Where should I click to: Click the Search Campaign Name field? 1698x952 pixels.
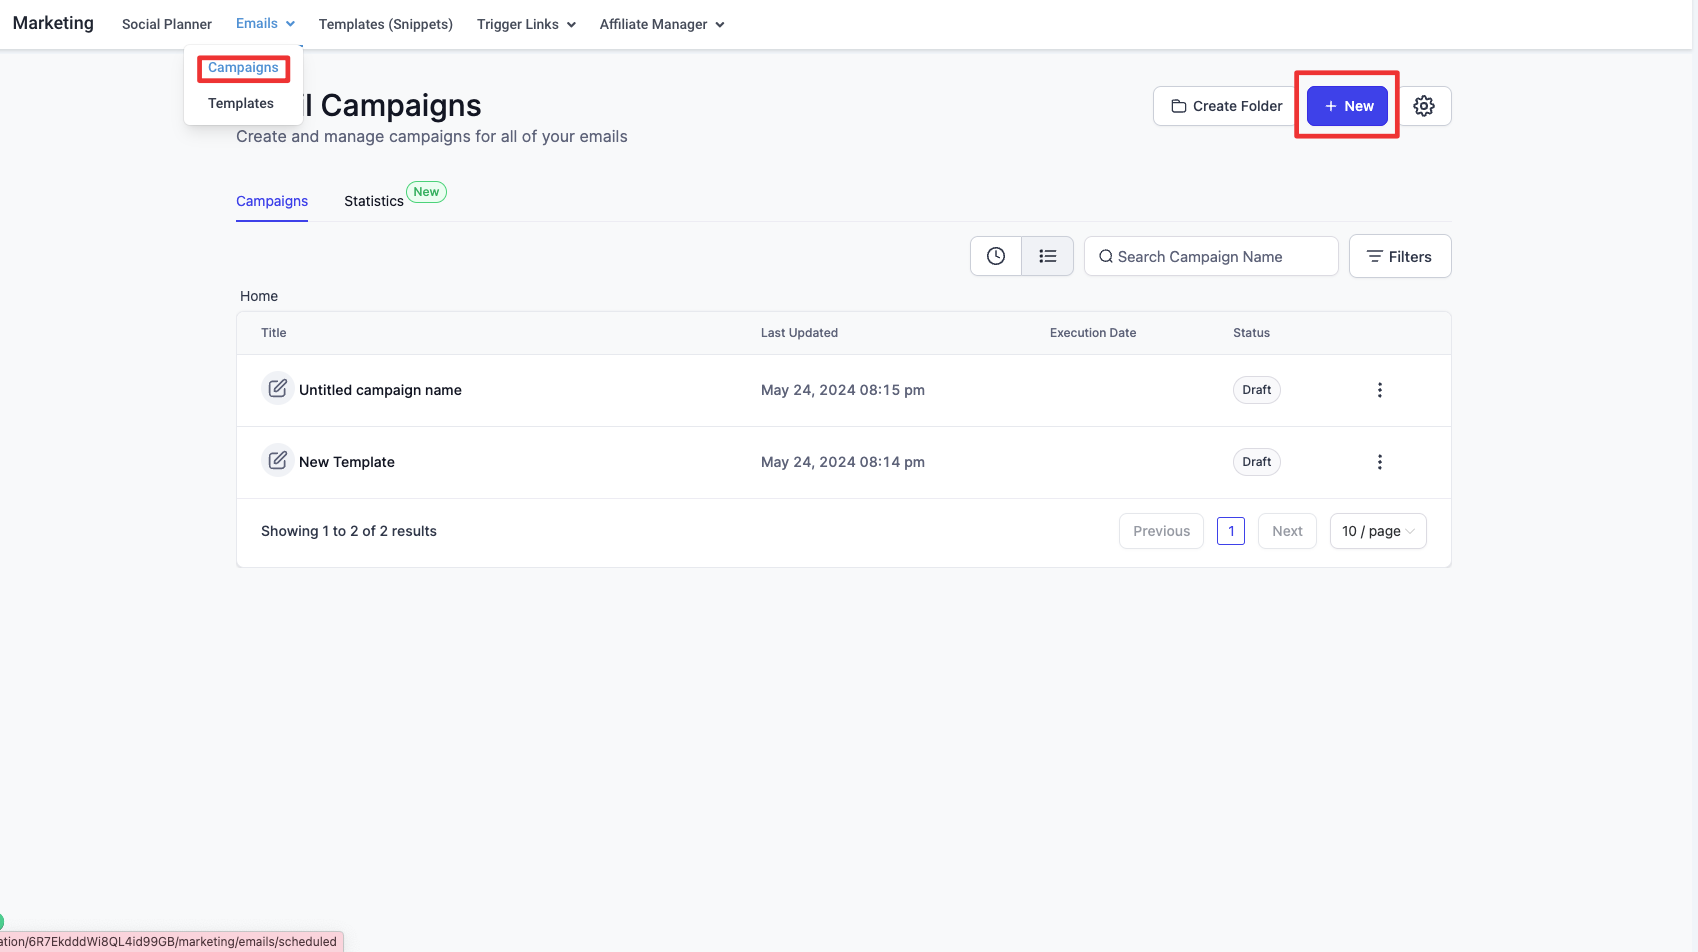(x=1211, y=257)
